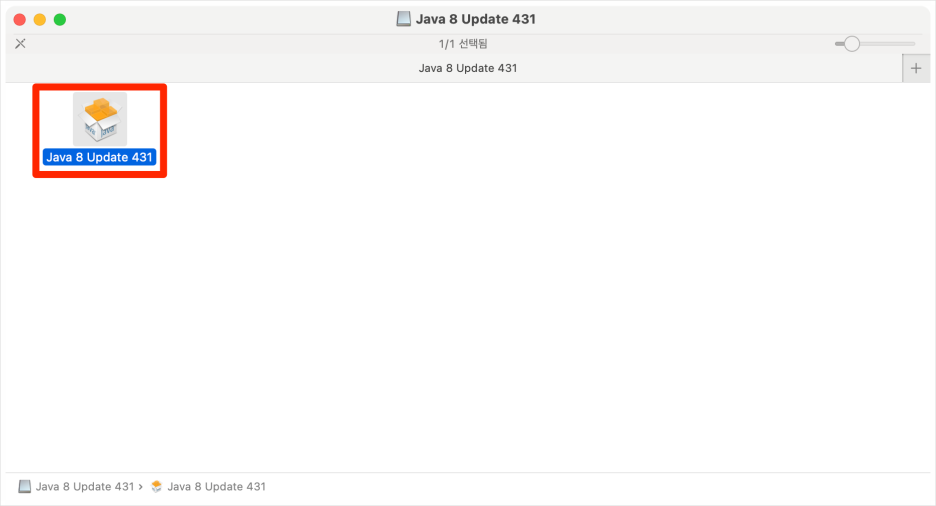Image resolution: width=936 pixels, height=506 pixels.
Task: Click the highlighted Java 8 Update 431 file label
Action: point(100,158)
